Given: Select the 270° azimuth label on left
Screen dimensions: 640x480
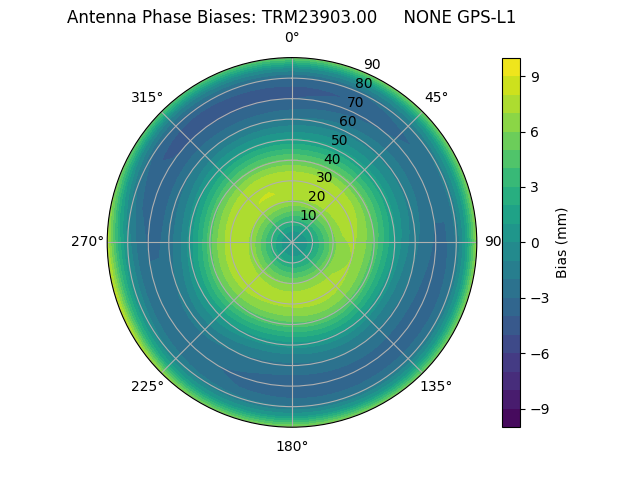Looking at the screenshot, I should click(x=87, y=242).
